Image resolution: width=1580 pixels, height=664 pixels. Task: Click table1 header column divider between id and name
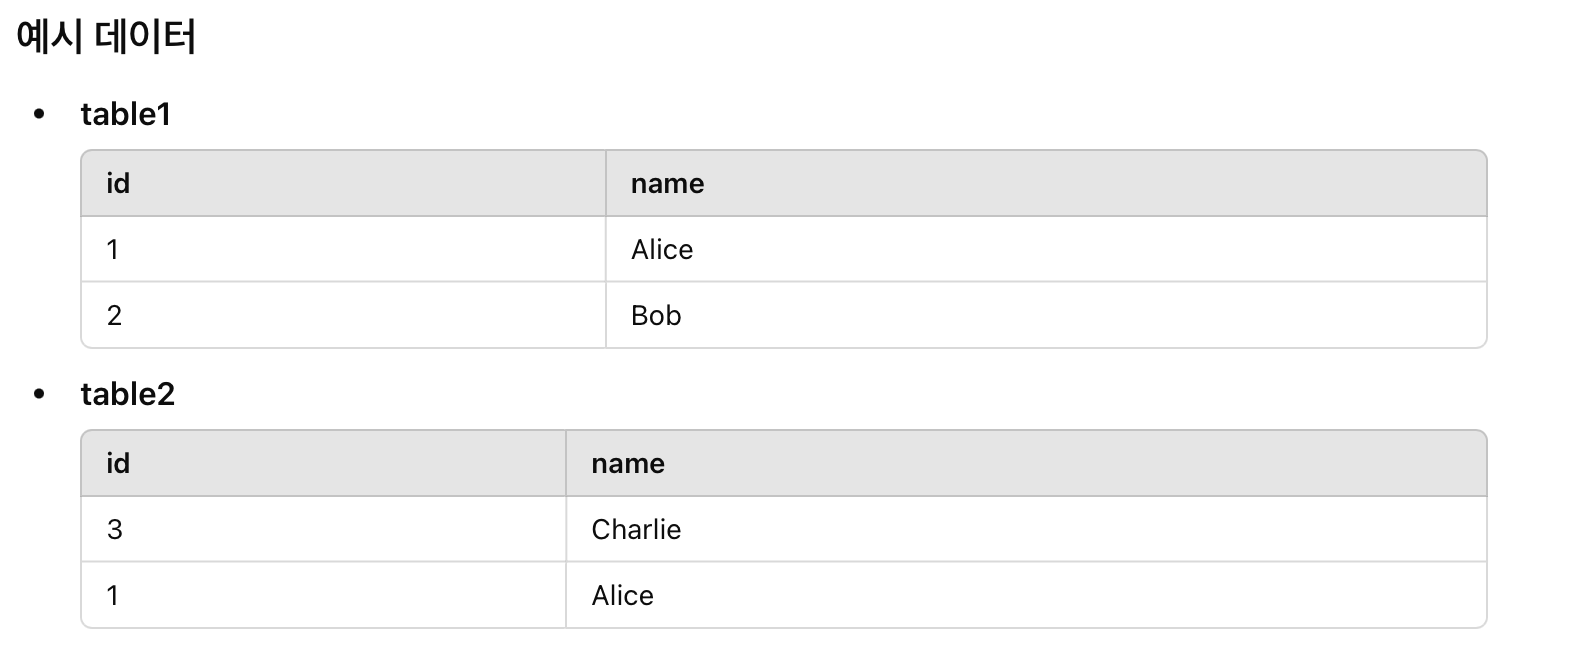click(x=606, y=184)
